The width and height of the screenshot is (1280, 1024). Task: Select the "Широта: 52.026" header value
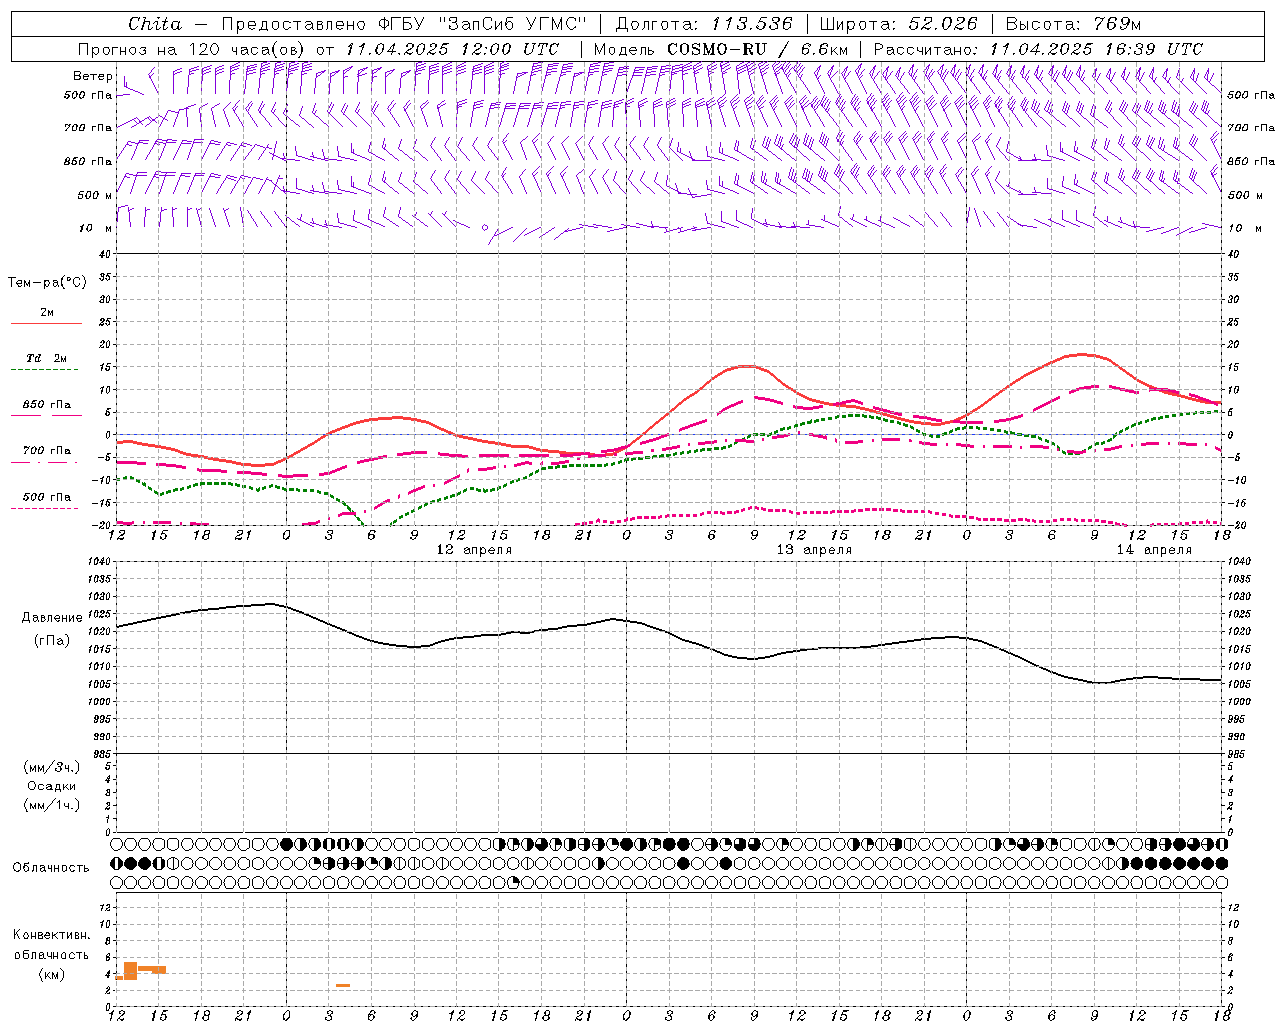[898, 24]
